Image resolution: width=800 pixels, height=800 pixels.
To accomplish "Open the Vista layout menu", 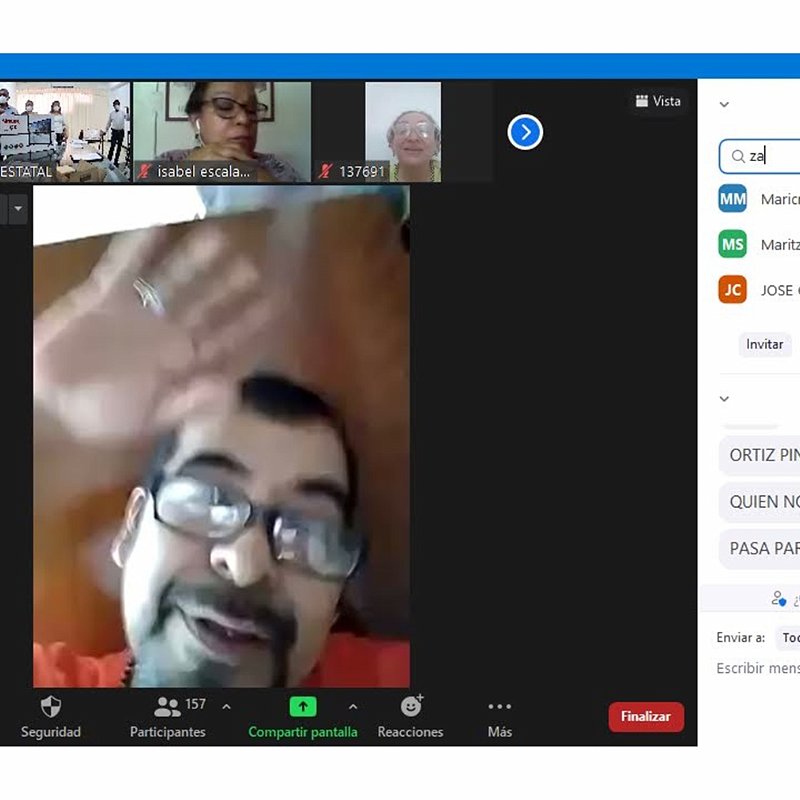I will [x=657, y=101].
